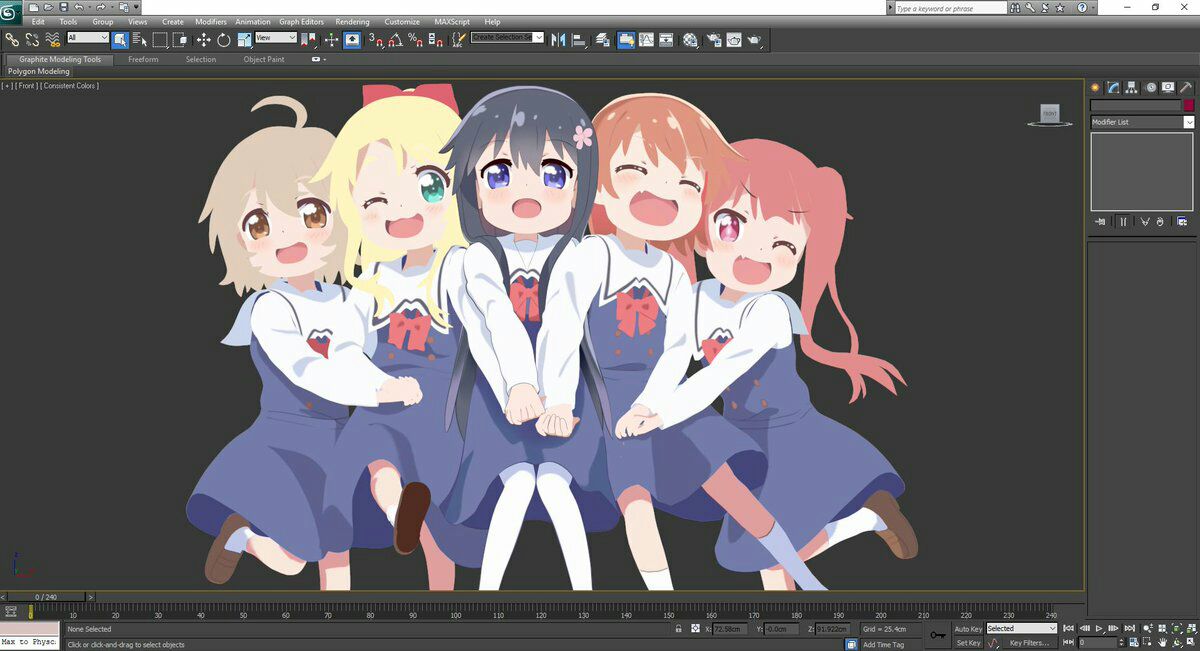Click the Use Pivot Point Center icon
This screenshot has width=1200, height=651.
tap(308, 40)
